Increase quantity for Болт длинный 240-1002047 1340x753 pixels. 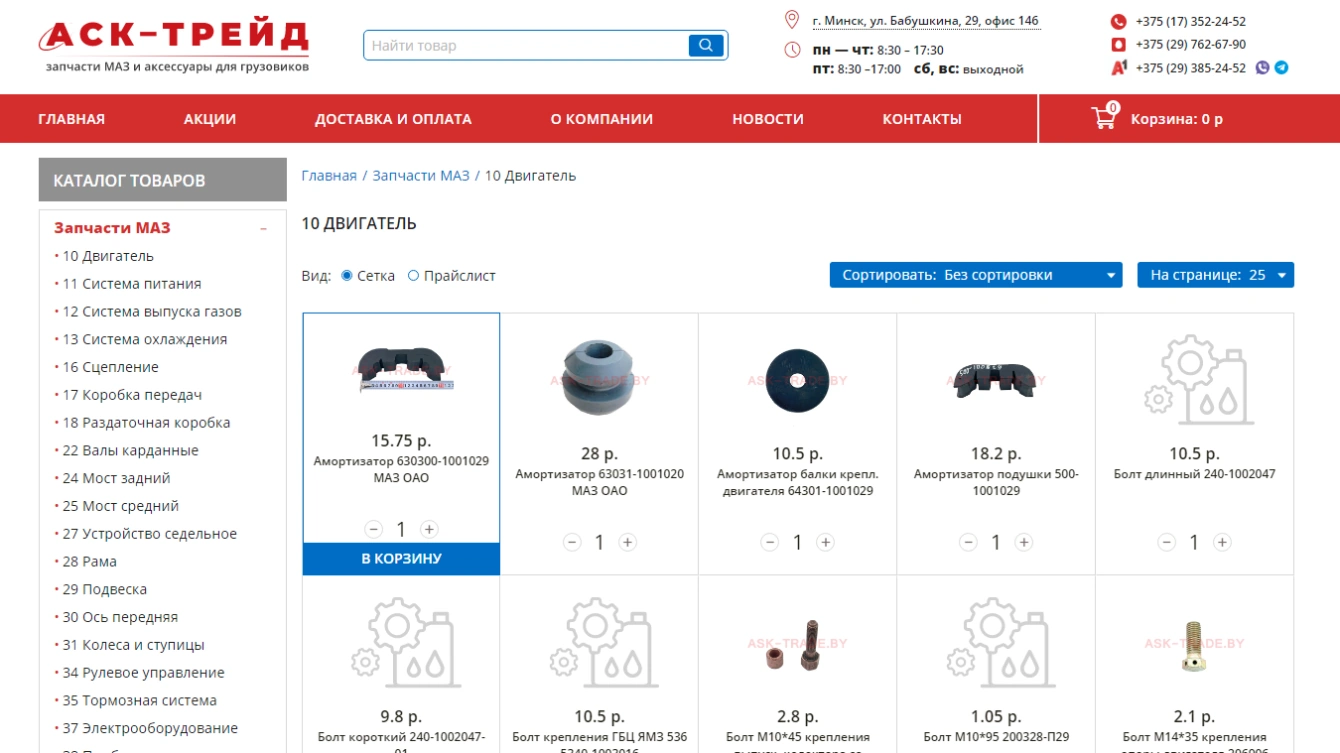(1222, 542)
